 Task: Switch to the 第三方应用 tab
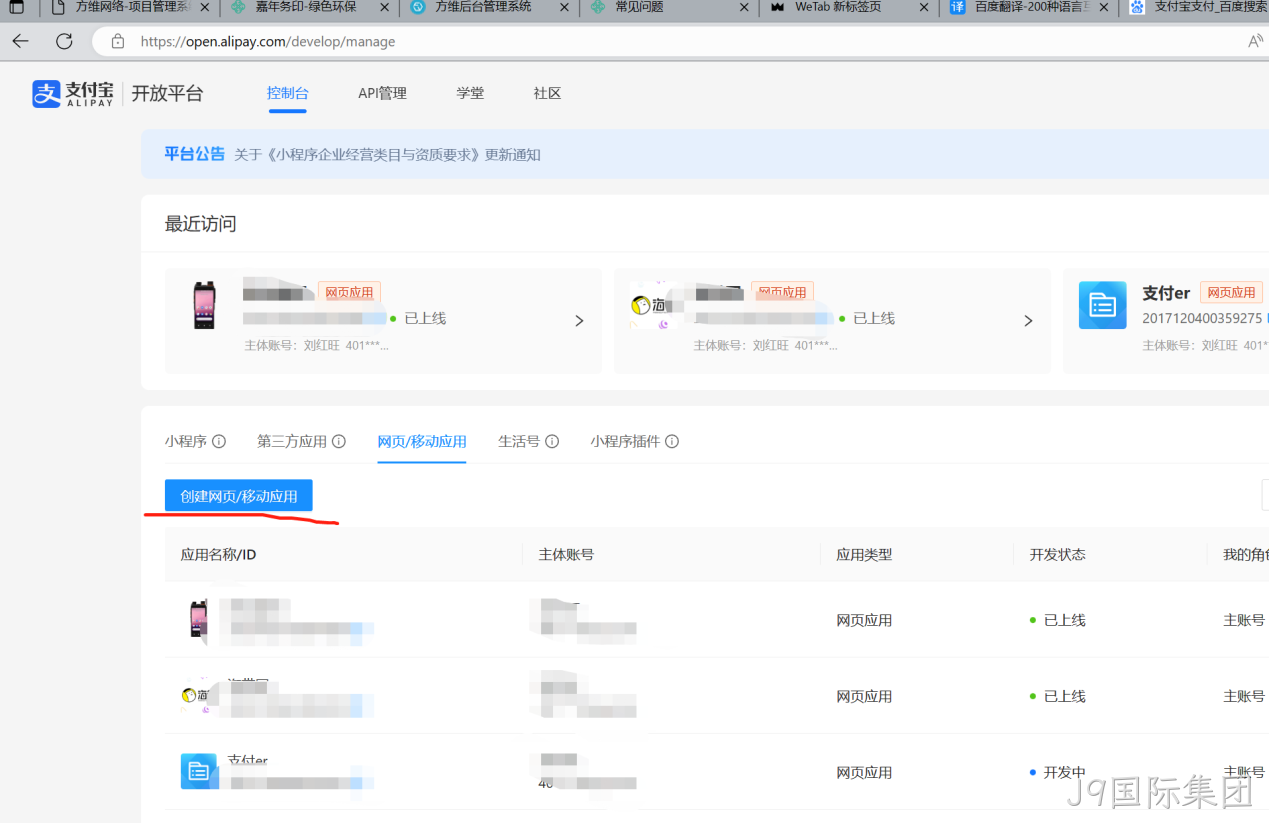292,441
